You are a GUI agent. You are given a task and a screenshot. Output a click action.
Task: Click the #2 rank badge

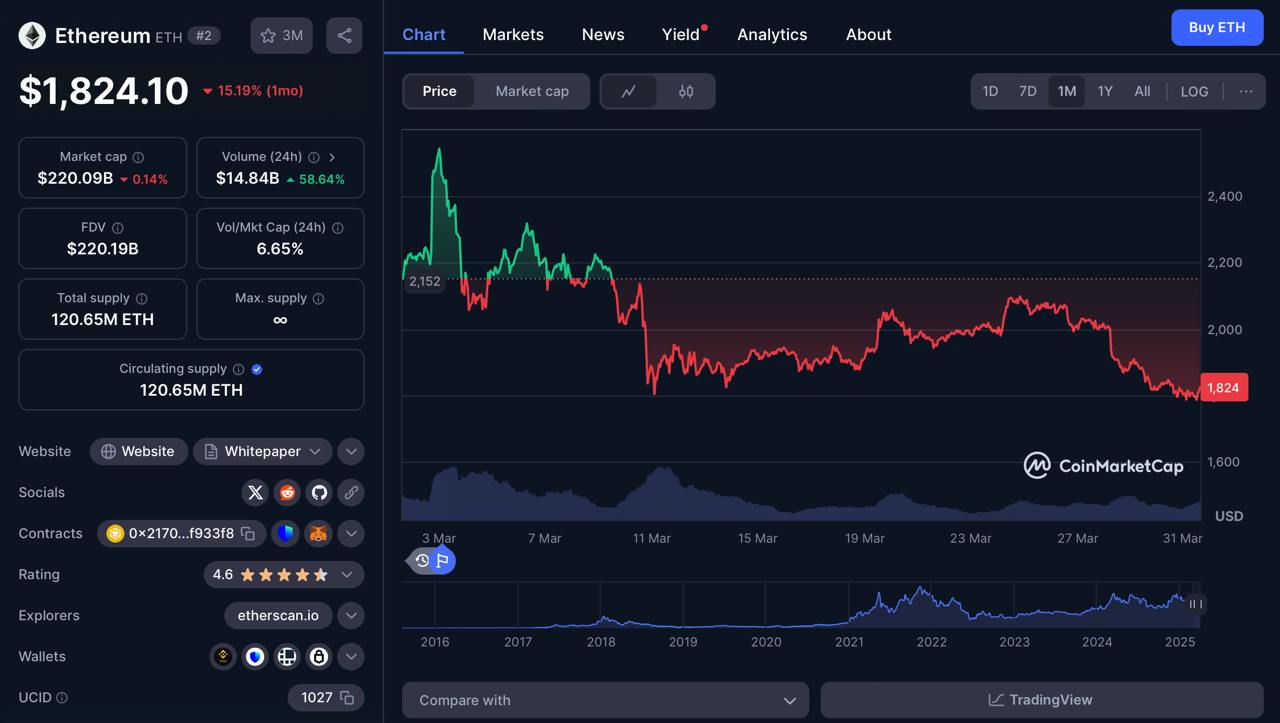coord(203,36)
